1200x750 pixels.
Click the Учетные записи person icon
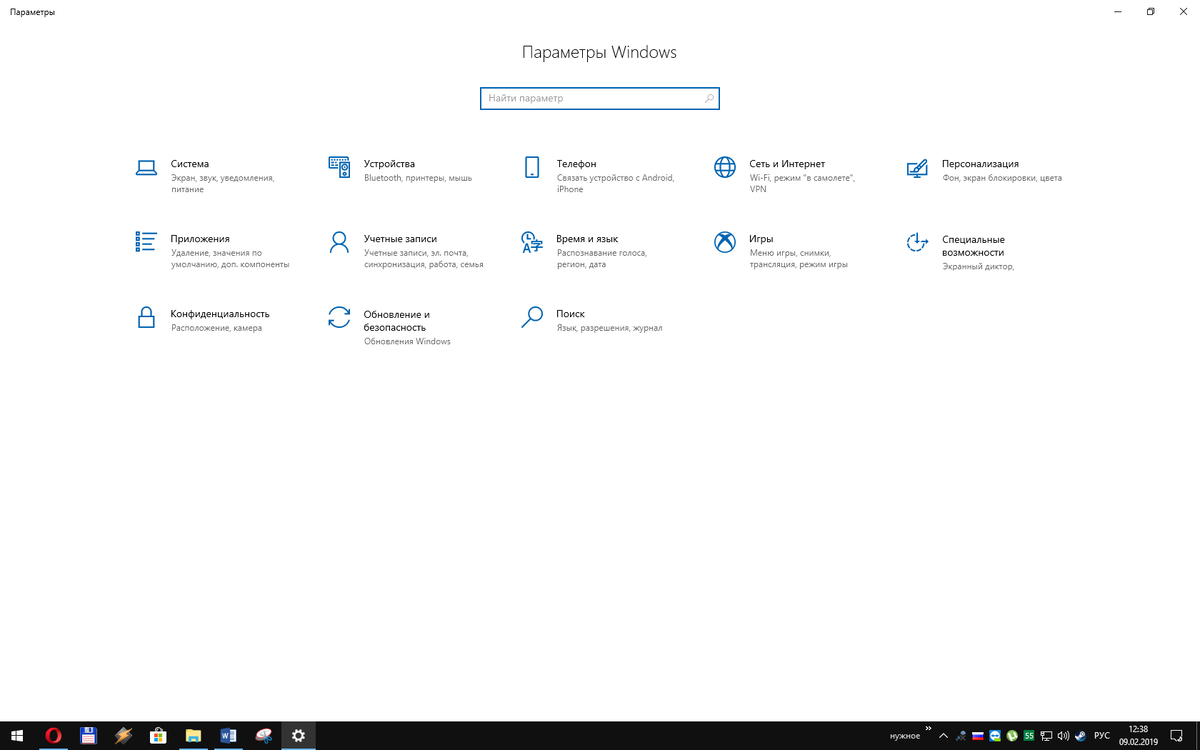click(x=339, y=242)
